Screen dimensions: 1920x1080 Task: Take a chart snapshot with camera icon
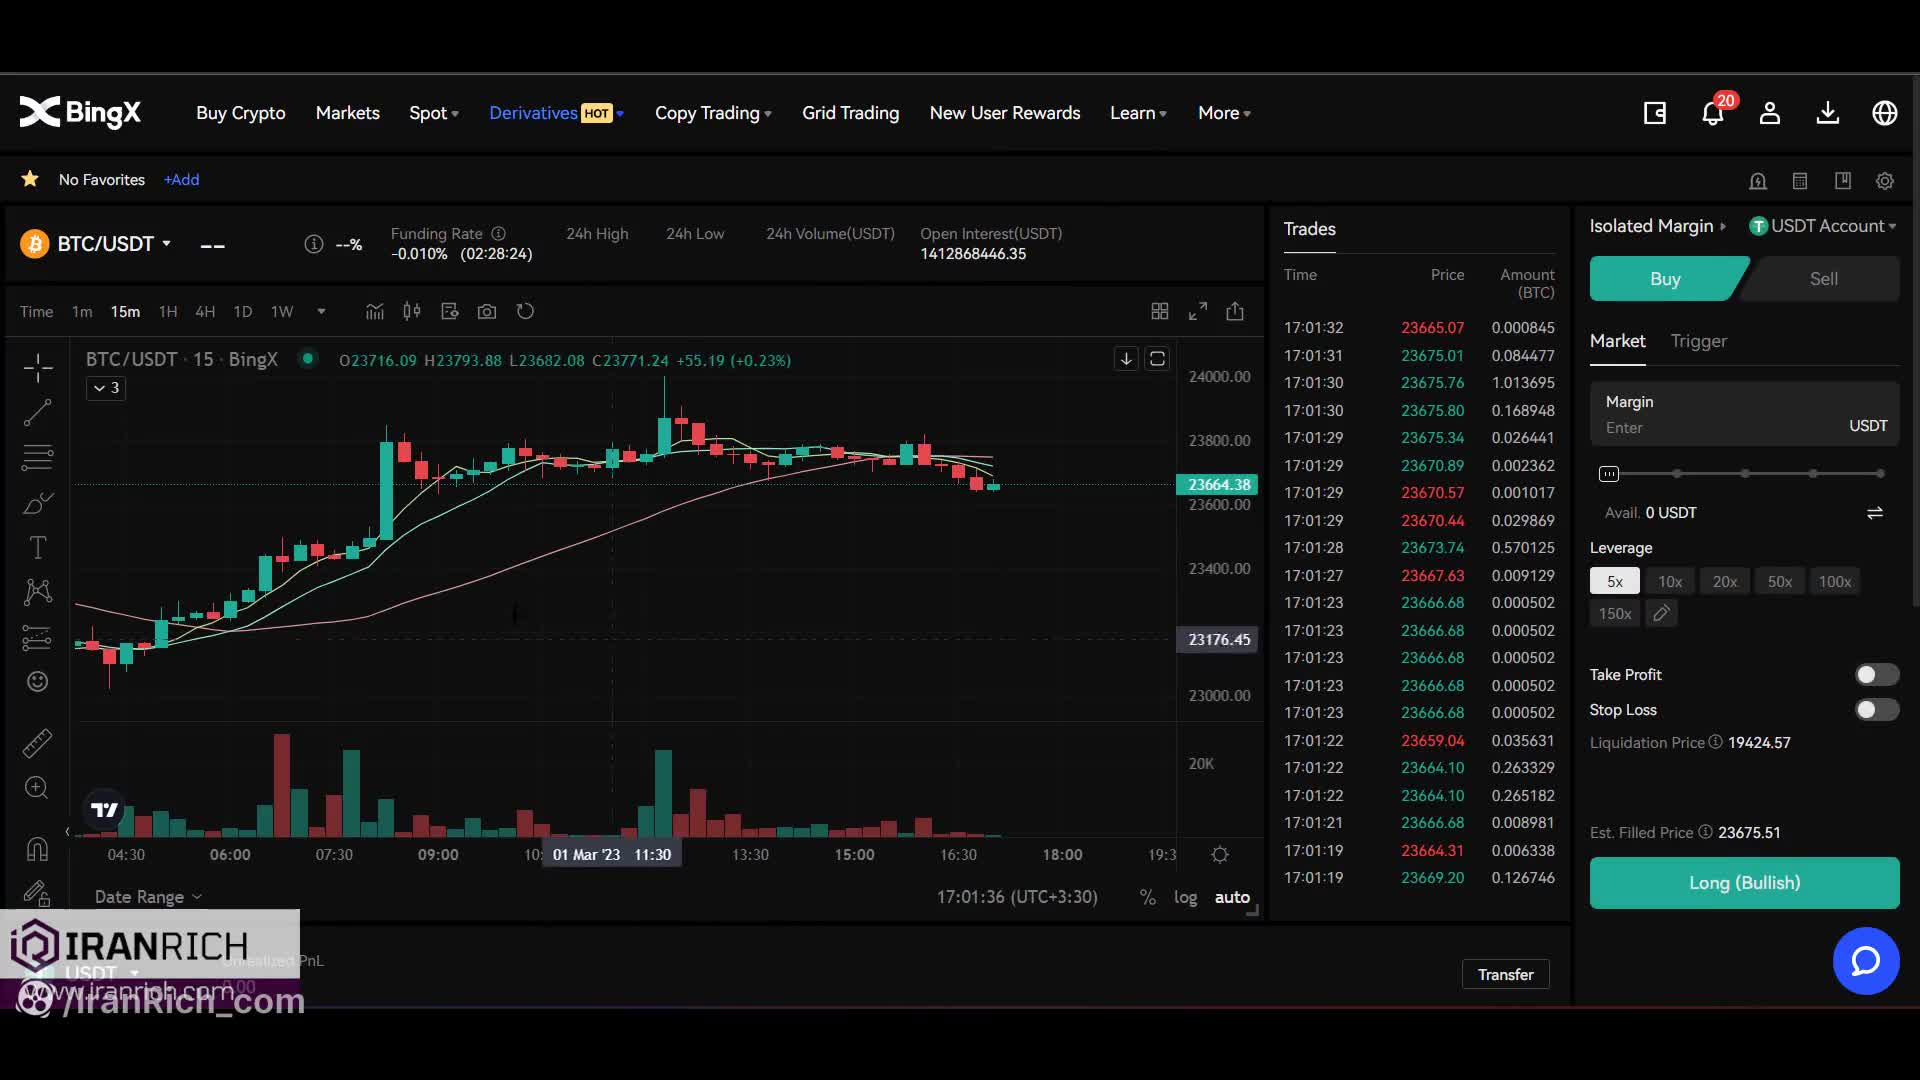487,312
